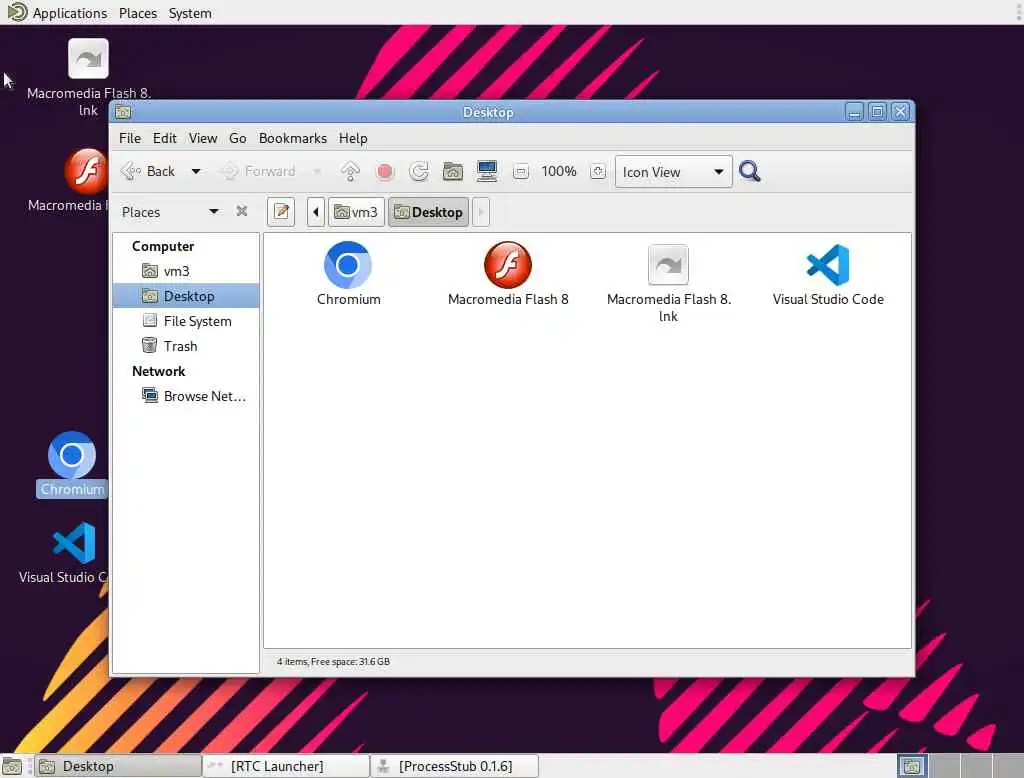The height and width of the screenshot is (778, 1024).
Task: Click the path bar left arrow
Action: click(315, 212)
